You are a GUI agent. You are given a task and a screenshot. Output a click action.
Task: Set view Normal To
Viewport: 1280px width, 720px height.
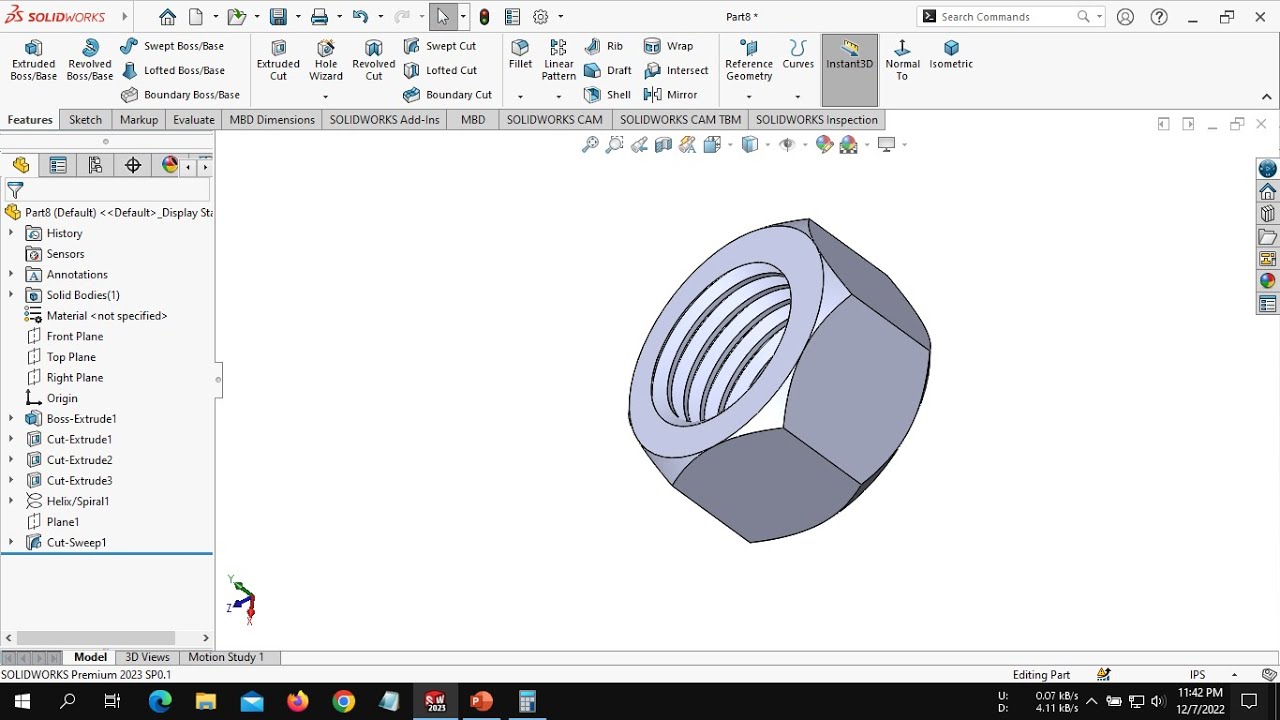tap(902, 61)
